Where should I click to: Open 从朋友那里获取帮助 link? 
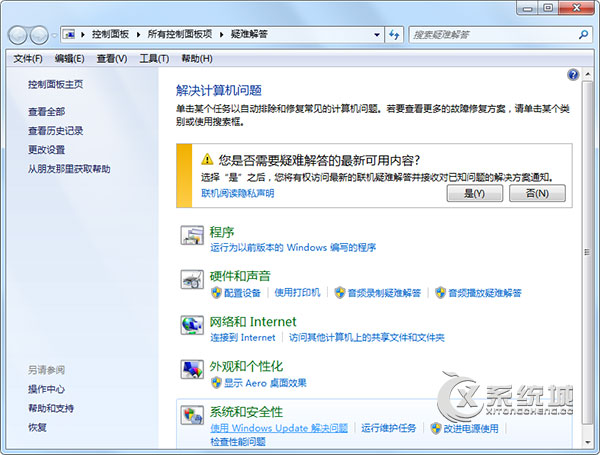(x=69, y=169)
